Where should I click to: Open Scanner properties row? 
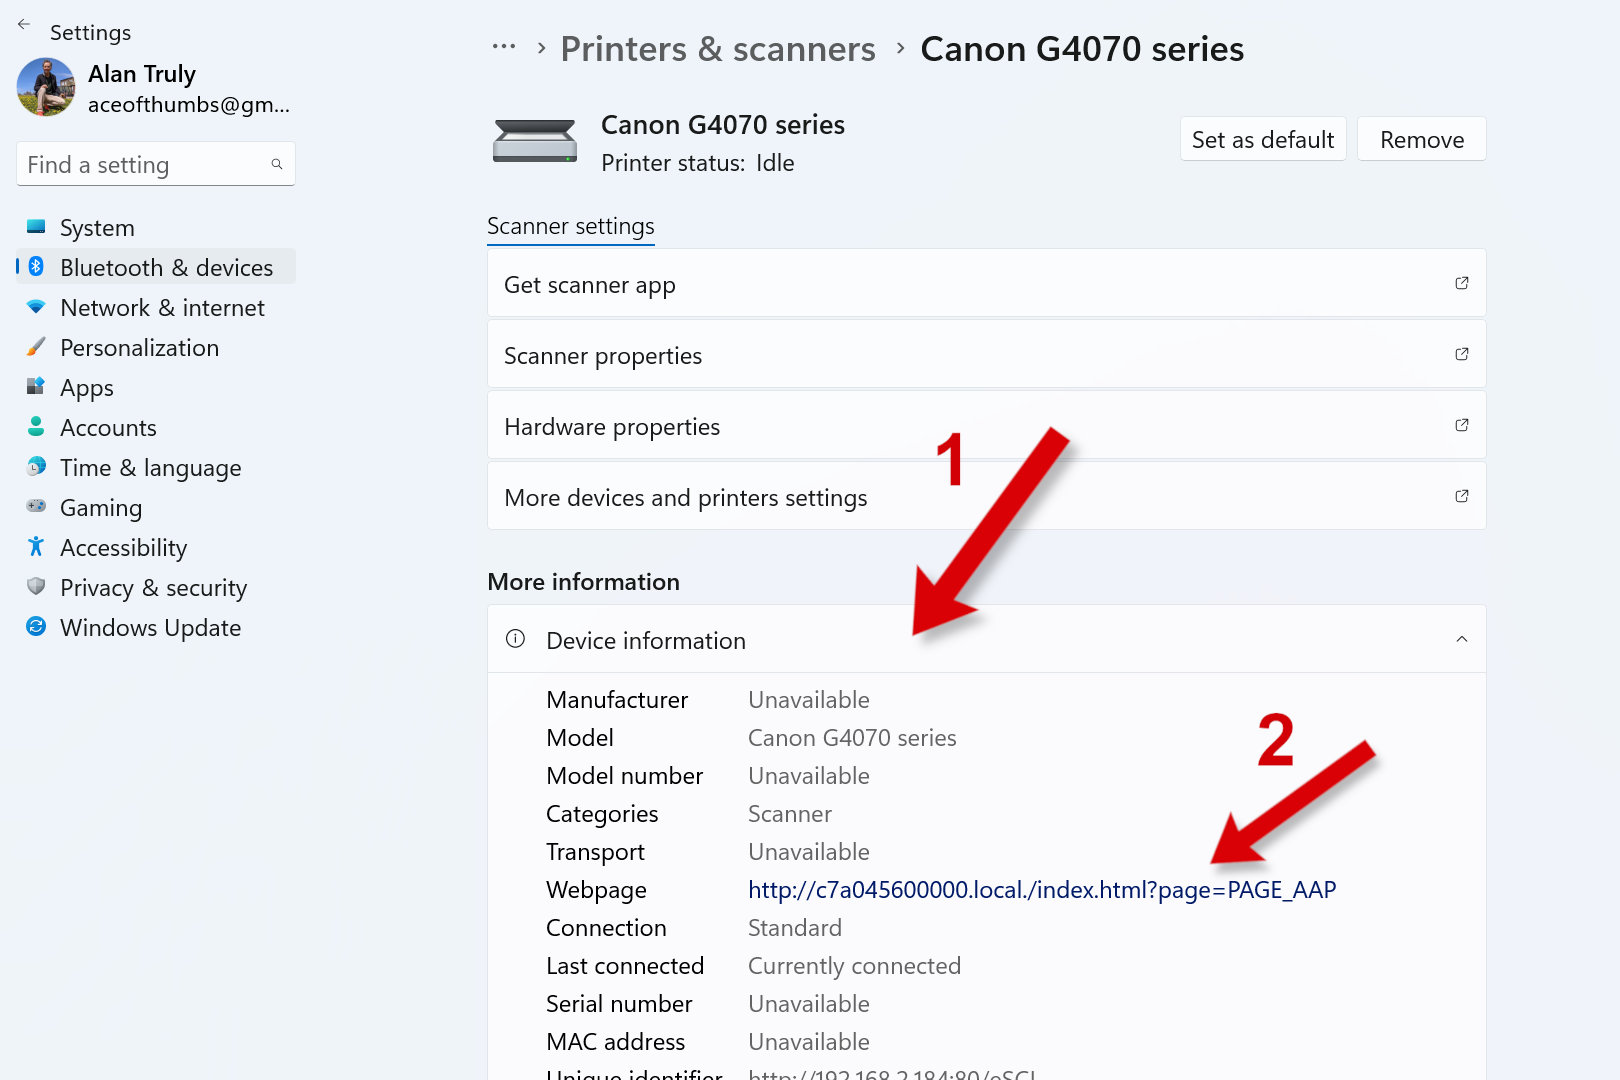[x=986, y=355]
